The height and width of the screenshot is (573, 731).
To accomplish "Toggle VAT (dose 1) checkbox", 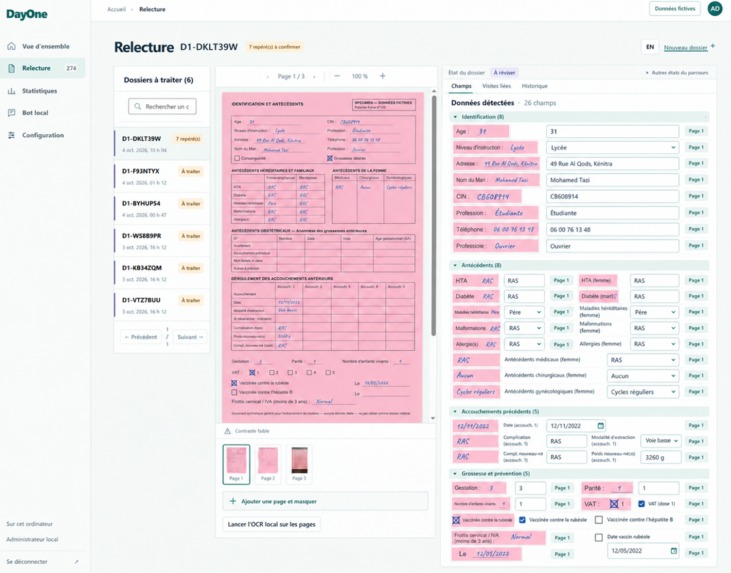I will (x=641, y=504).
